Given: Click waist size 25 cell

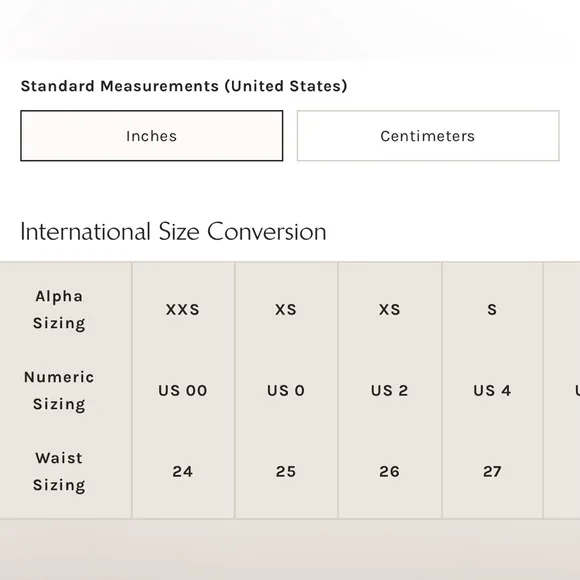Looking at the screenshot, I should click(x=286, y=472).
